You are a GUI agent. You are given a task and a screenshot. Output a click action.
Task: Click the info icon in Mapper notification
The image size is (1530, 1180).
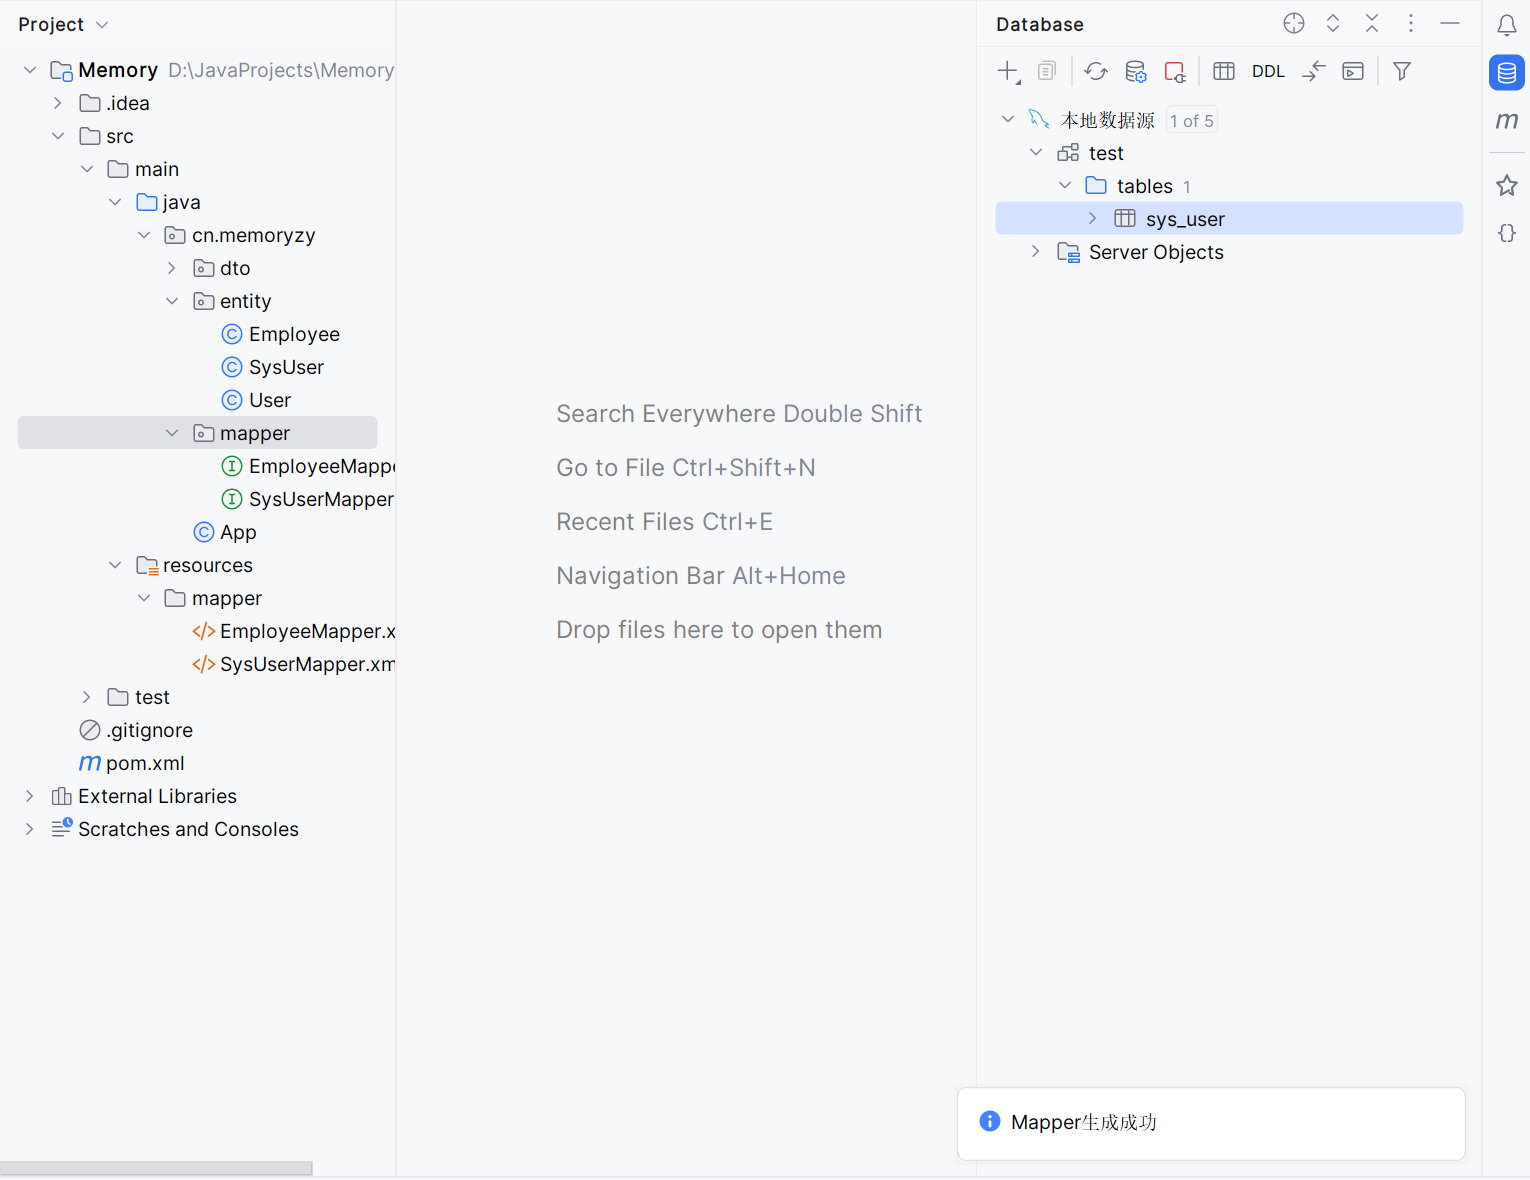(x=989, y=1122)
